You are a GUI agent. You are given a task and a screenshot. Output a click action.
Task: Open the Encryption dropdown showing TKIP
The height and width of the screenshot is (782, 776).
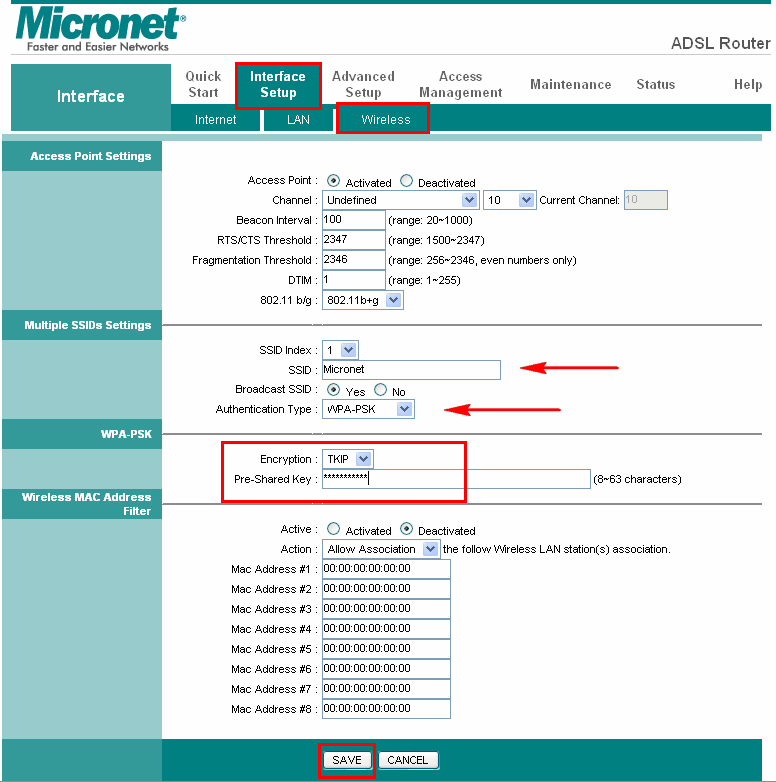348,459
